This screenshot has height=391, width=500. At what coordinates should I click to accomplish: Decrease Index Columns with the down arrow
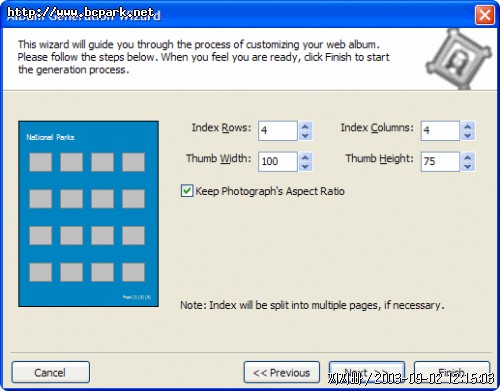click(468, 136)
